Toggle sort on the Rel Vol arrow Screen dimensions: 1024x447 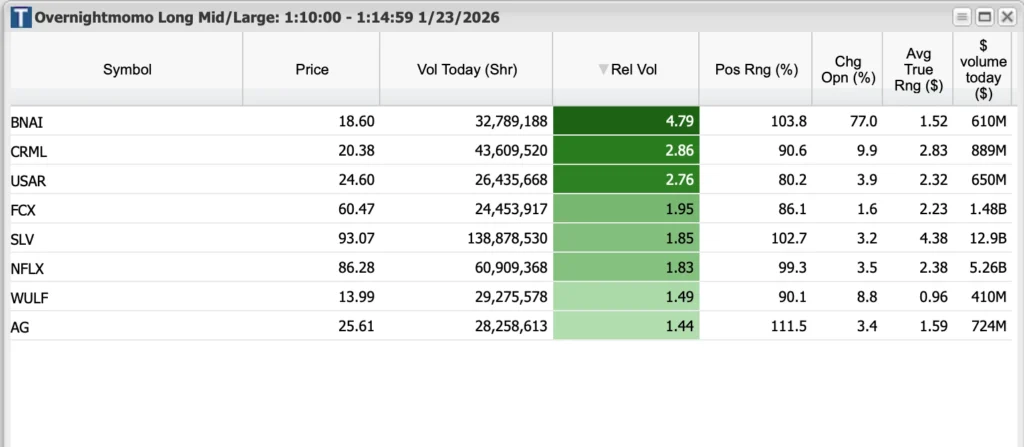(603, 69)
